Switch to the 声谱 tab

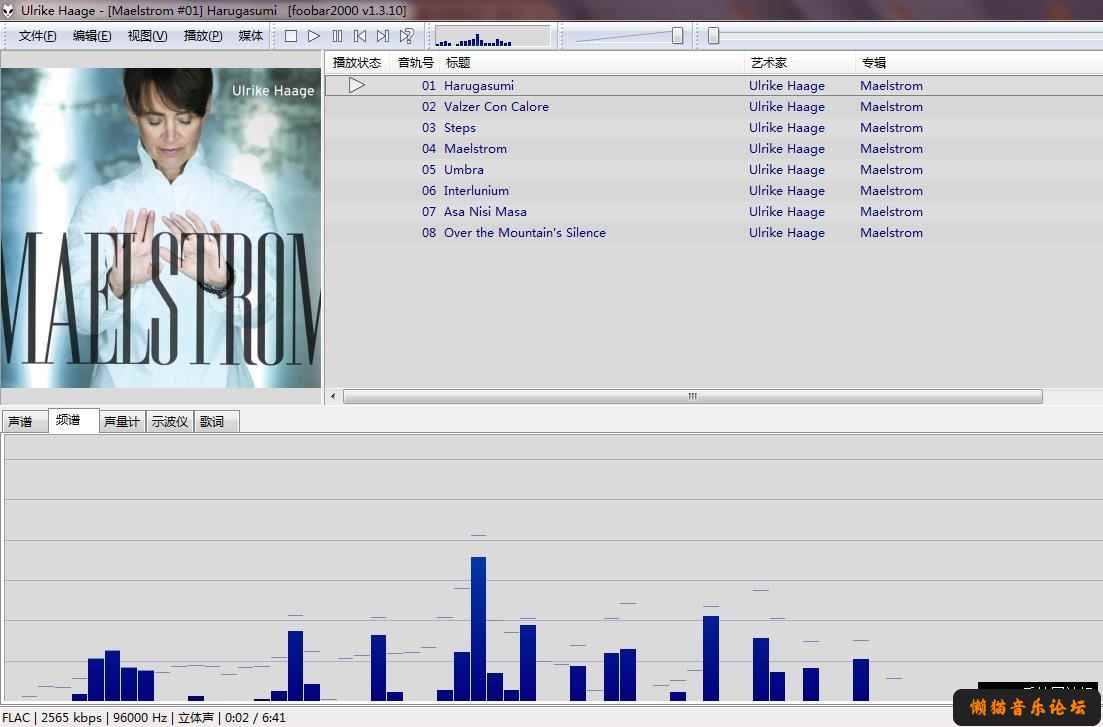coord(24,422)
